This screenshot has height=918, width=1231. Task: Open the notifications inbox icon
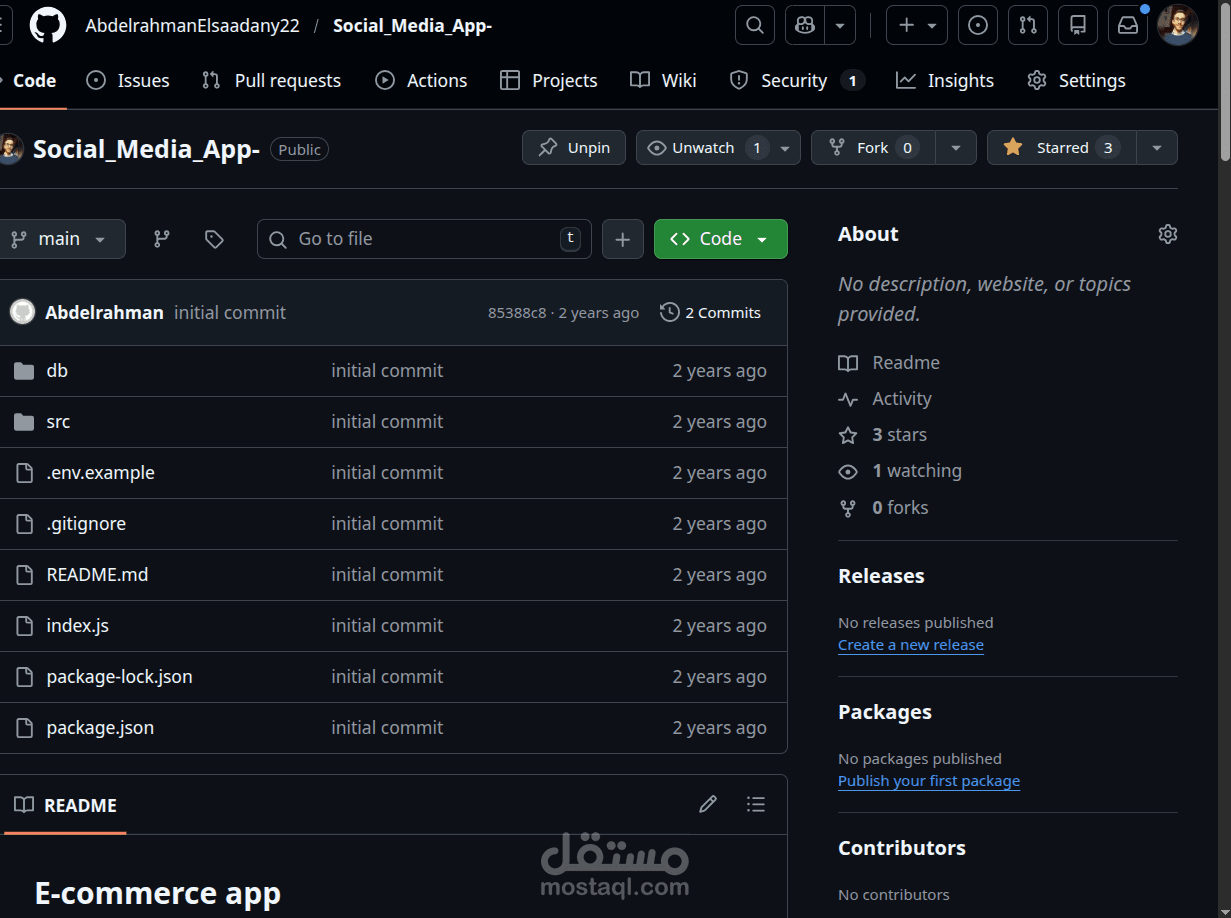point(1128,25)
